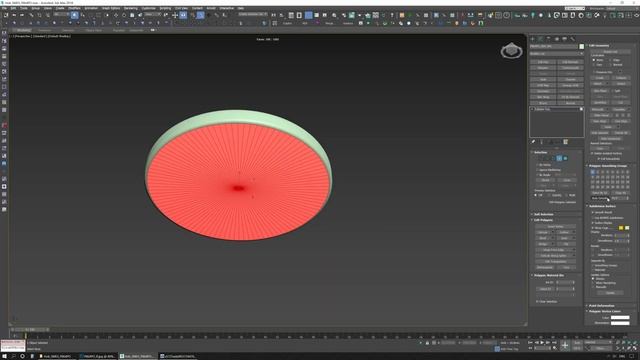Toggle Pin Stack under modifier stack
This screenshot has height=360, width=640.
(x=533, y=142)
